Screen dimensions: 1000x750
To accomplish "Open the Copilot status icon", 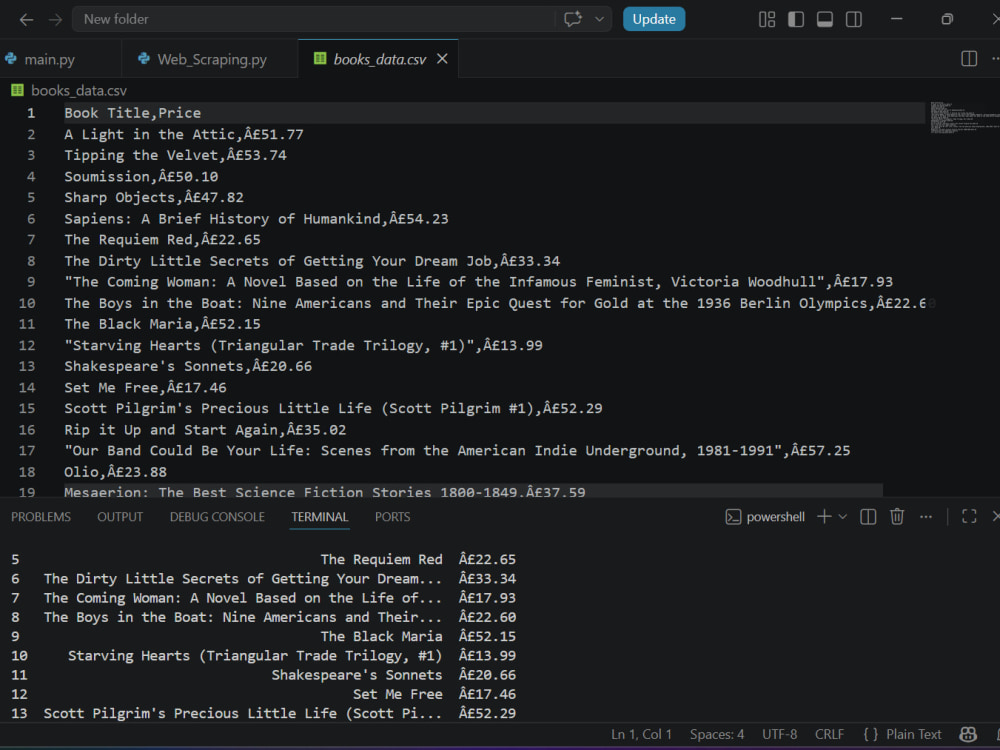I will pos(968,735).
